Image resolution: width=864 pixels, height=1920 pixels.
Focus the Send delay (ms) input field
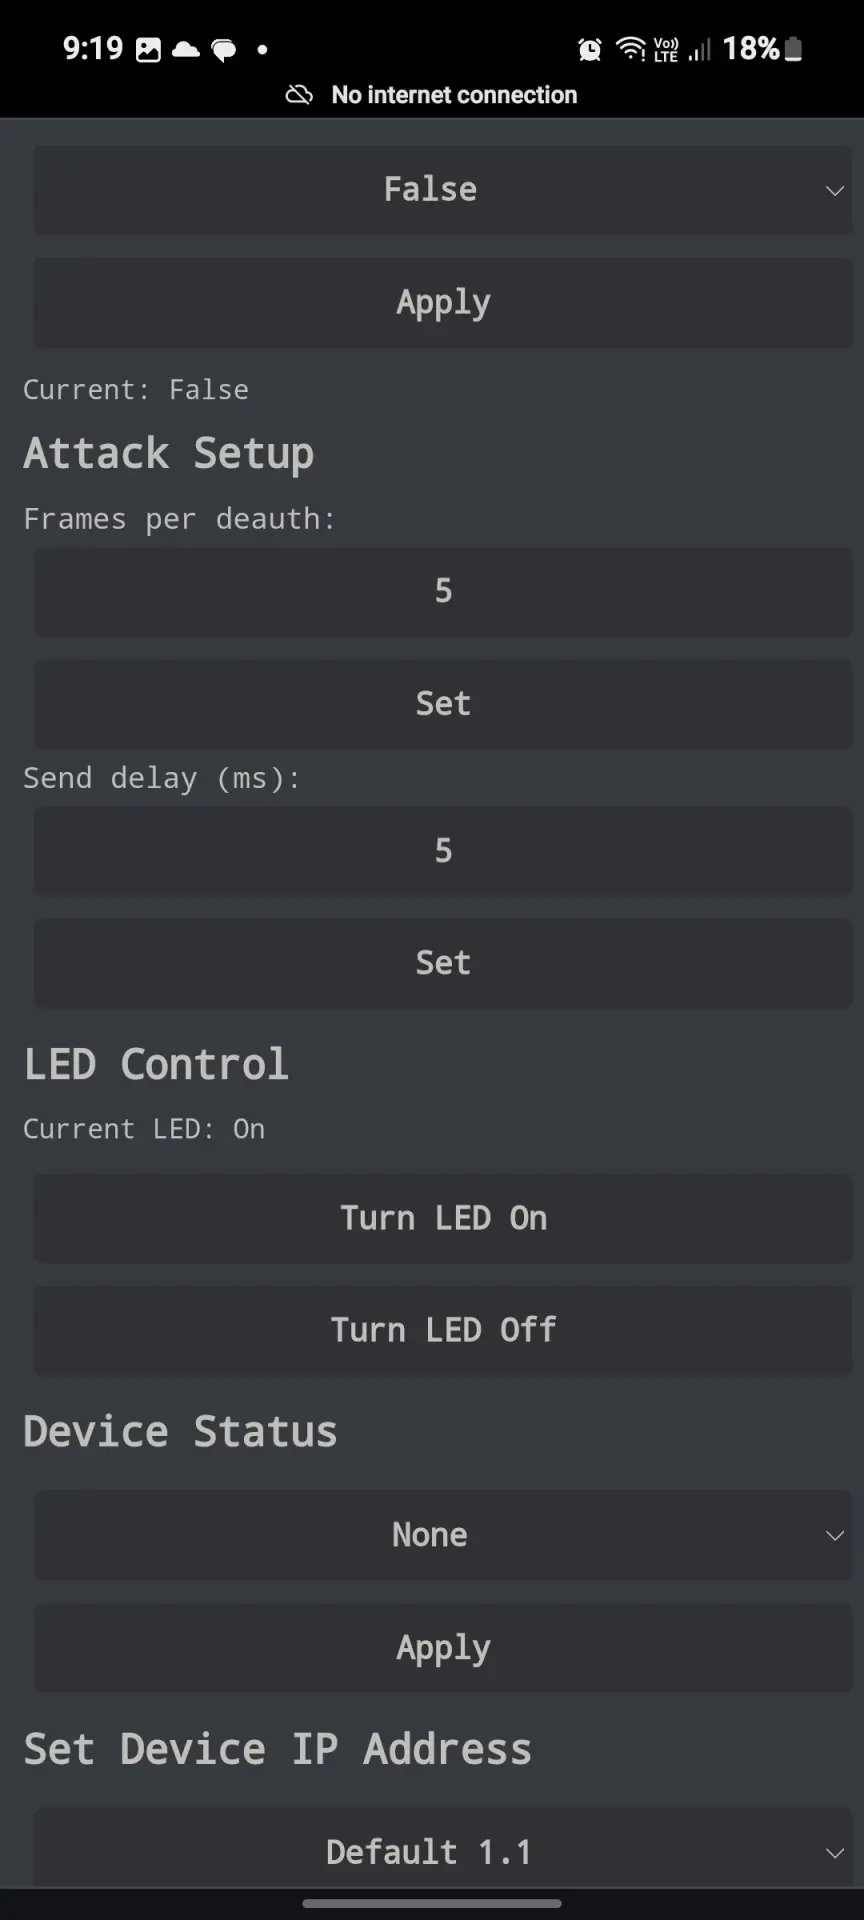coord(443,851)
